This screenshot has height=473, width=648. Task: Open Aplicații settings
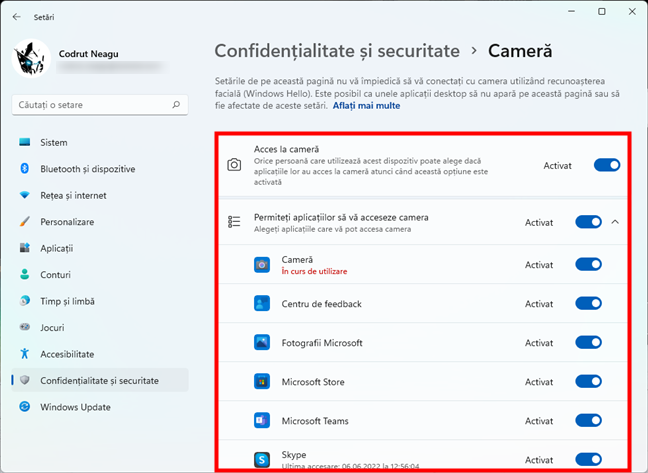tap(100, 248)
